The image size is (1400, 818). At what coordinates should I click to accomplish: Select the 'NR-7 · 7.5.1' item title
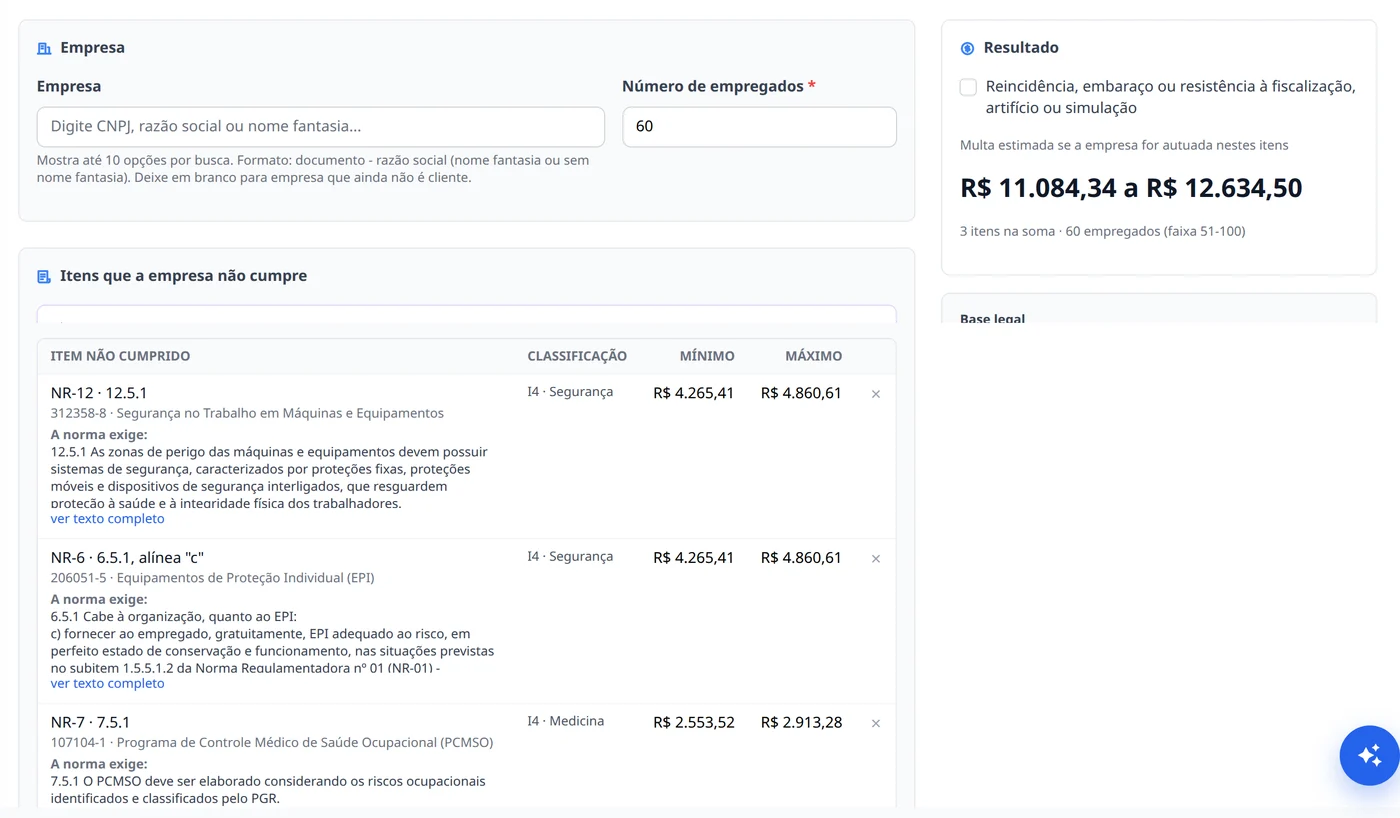90,722
